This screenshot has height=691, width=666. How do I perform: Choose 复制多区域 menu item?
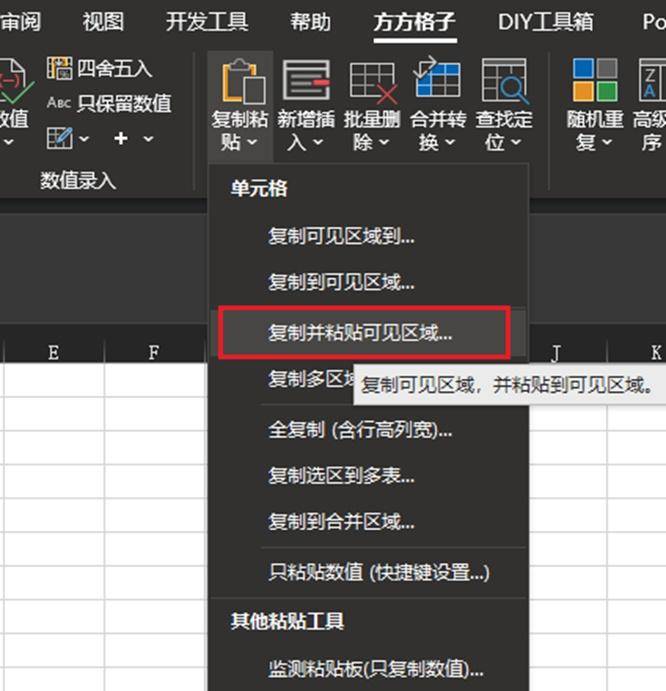(312, 378)
